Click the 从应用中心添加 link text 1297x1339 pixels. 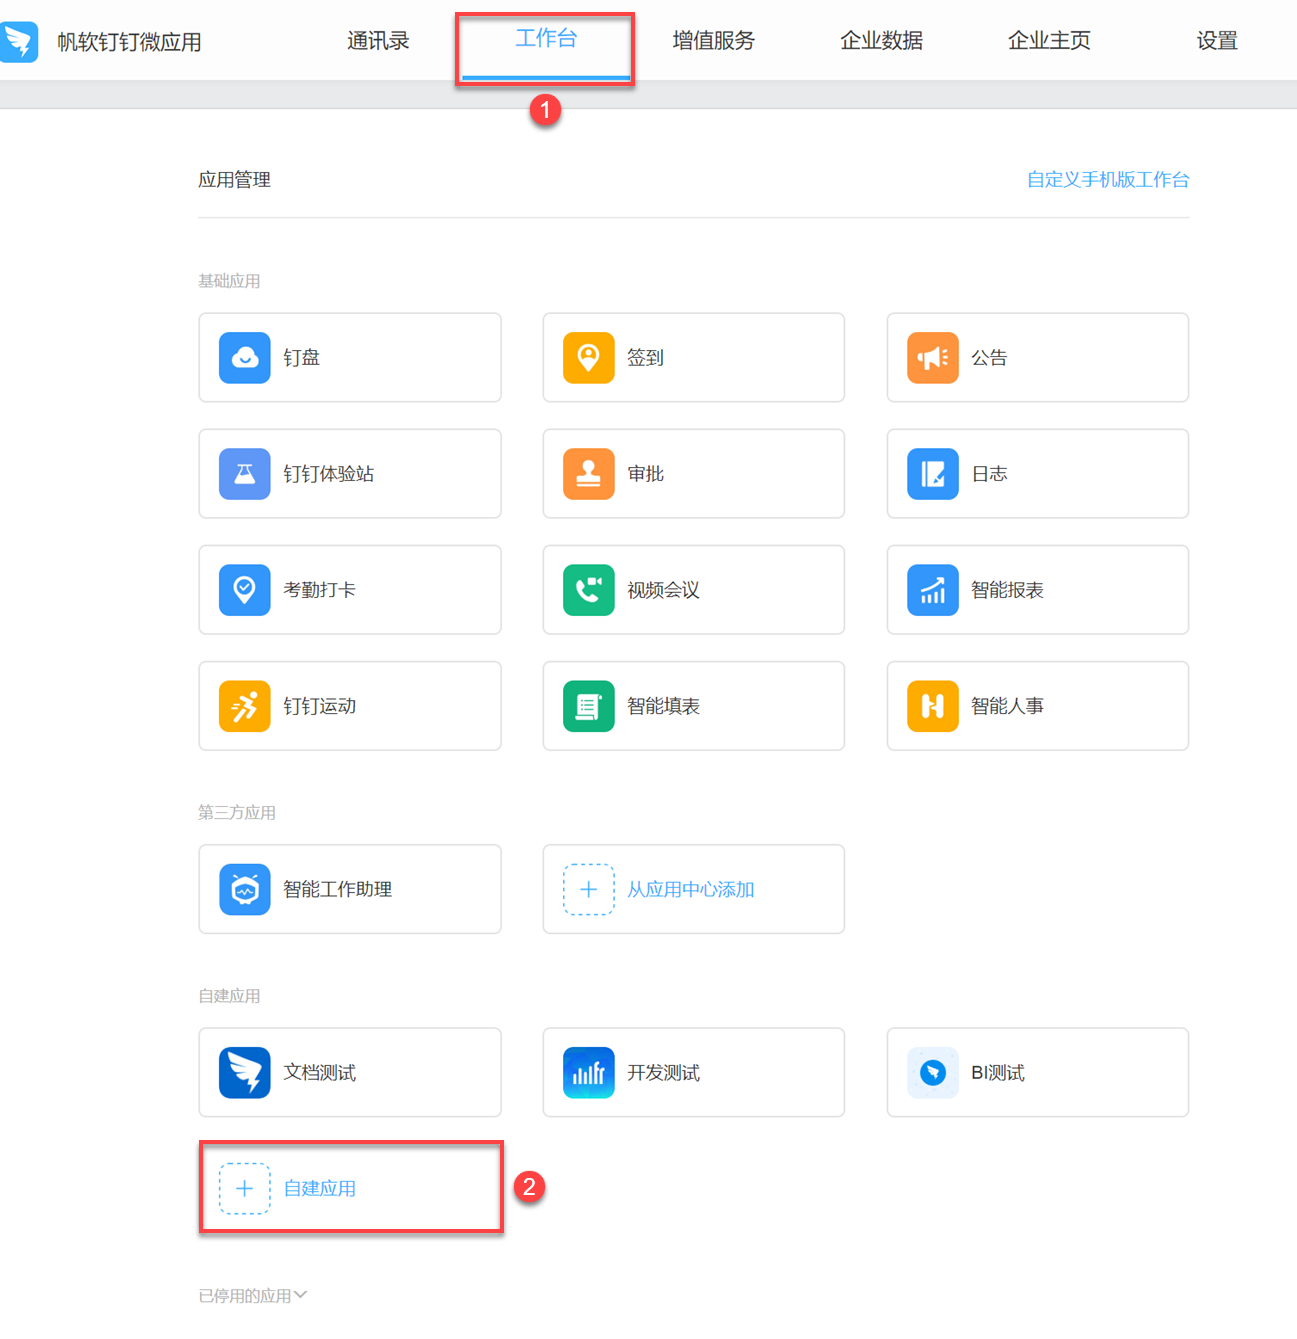click(x=691, y=889)
